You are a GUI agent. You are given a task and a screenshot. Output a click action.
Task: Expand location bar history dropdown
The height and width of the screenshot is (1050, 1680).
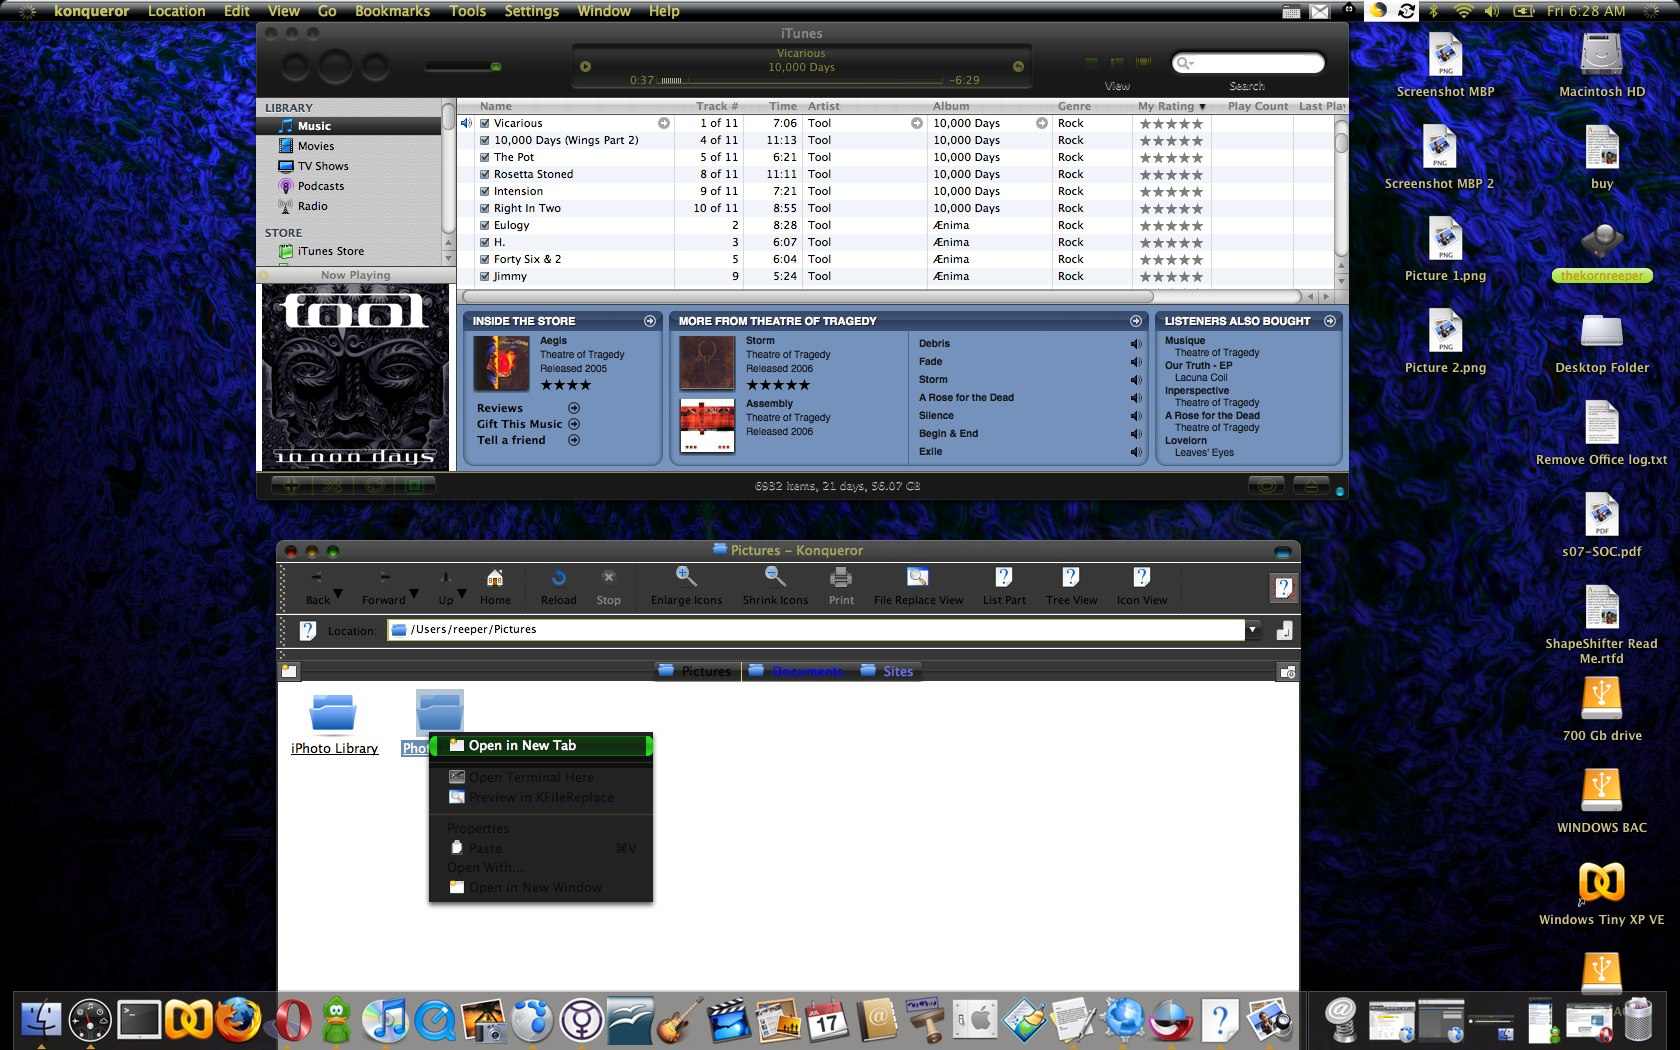[1252, 630]
